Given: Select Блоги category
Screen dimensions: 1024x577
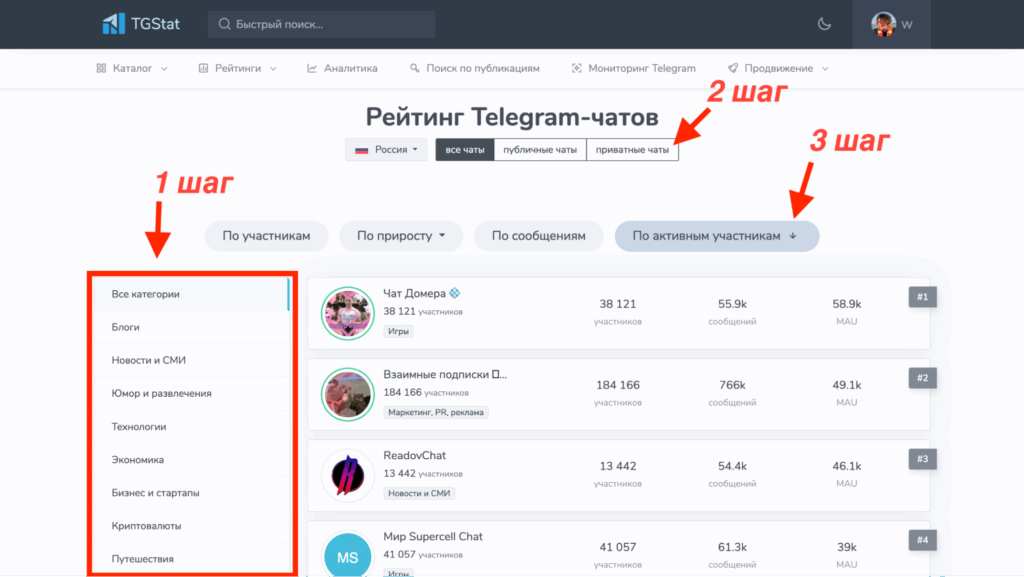Looking at the screenshot, I should coord(192,327).
